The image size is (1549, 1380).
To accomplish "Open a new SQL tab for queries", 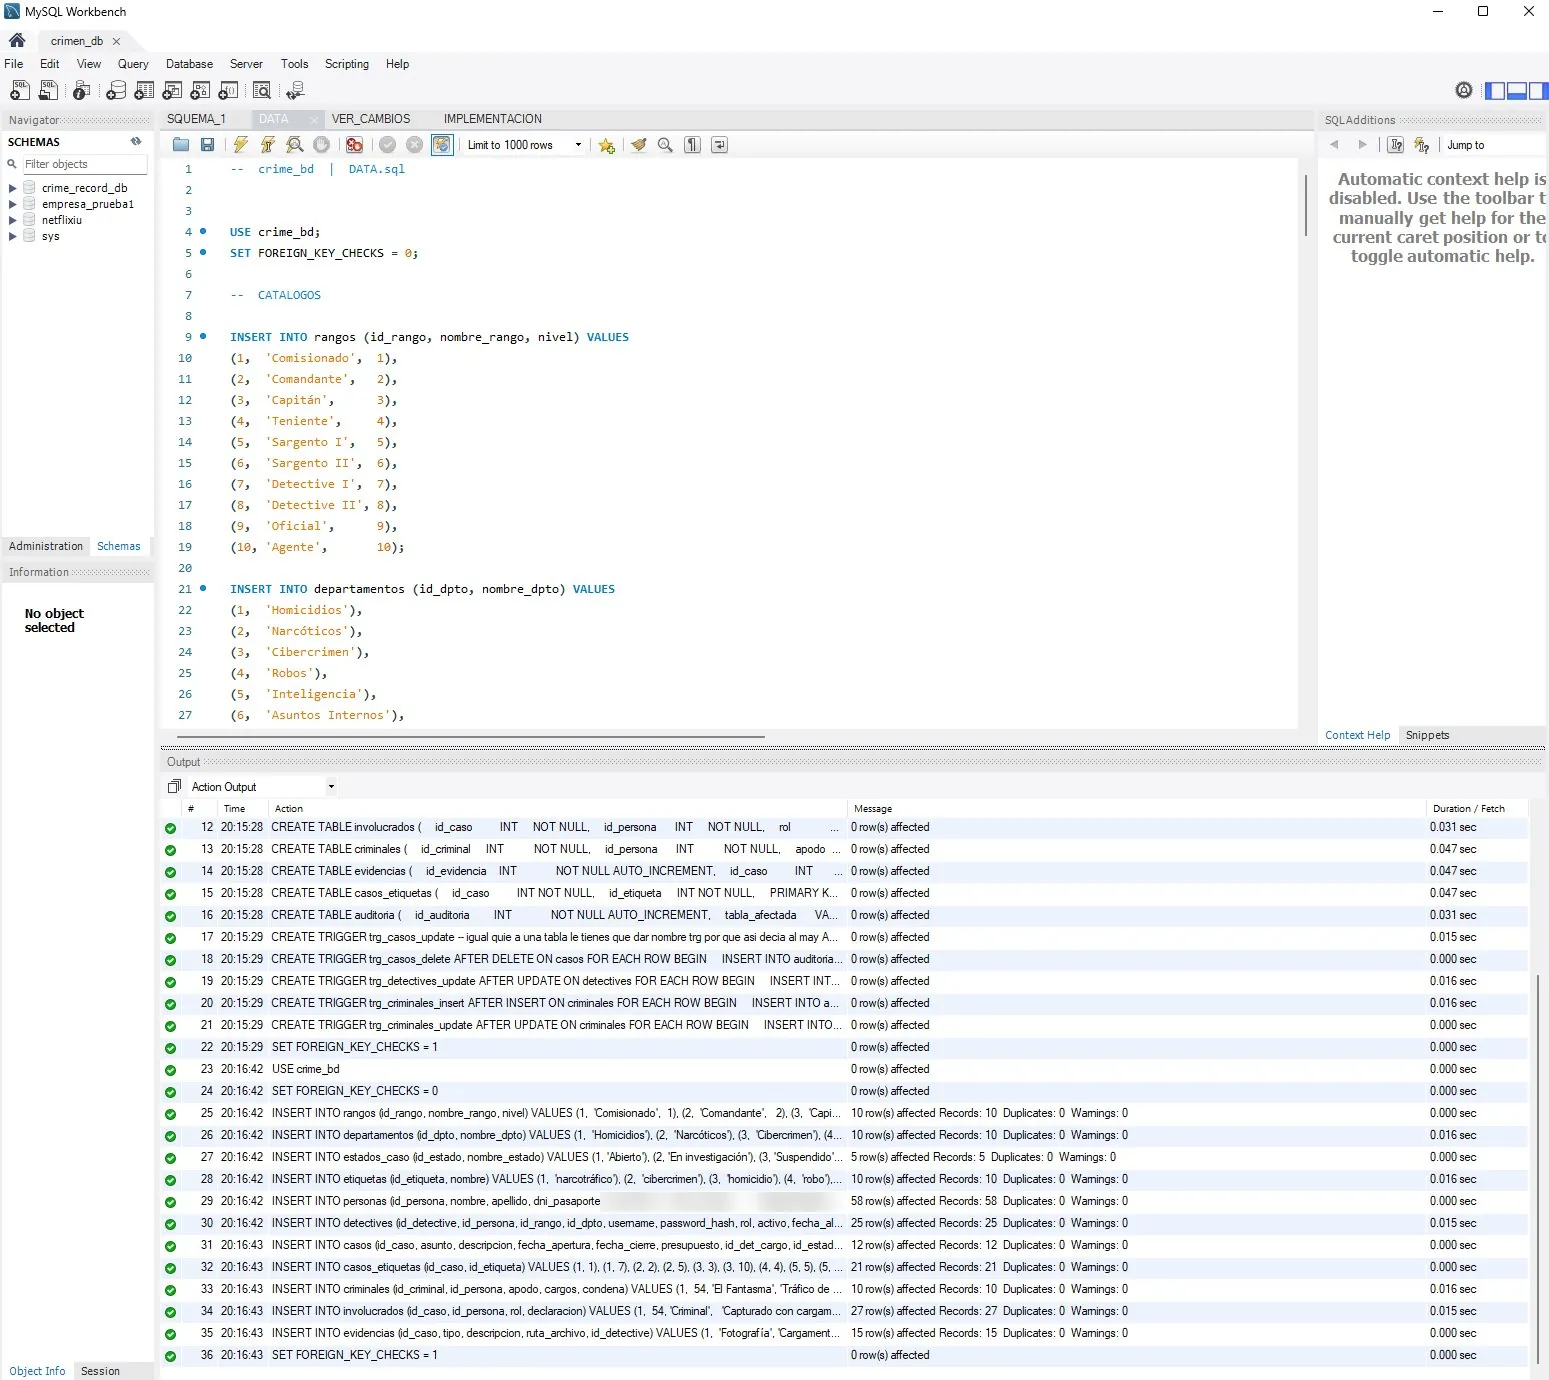I will tap(19, 91).
